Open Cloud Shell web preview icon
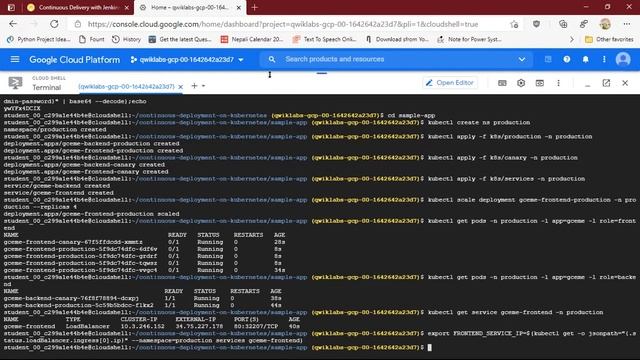The image size is (640, 360). (x=540, y=83)
